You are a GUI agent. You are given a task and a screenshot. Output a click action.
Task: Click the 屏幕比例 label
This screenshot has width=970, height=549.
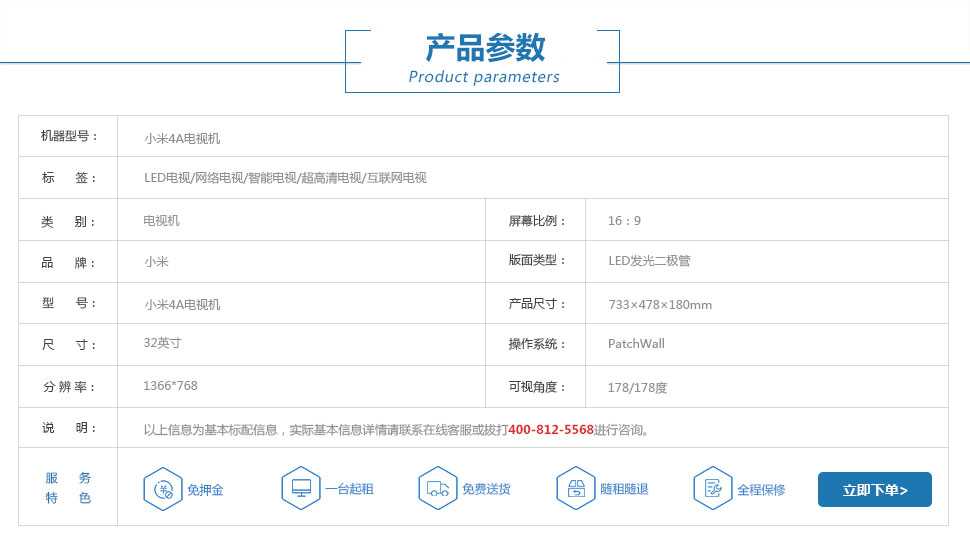536,221
